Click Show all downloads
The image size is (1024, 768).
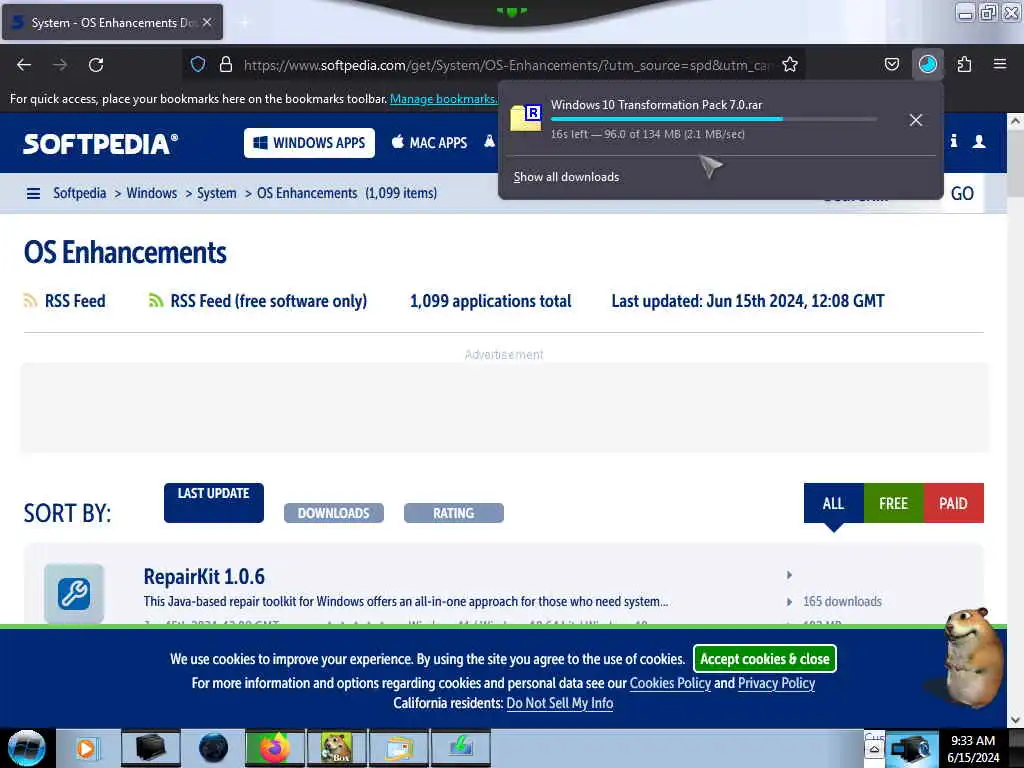point(566,177)
